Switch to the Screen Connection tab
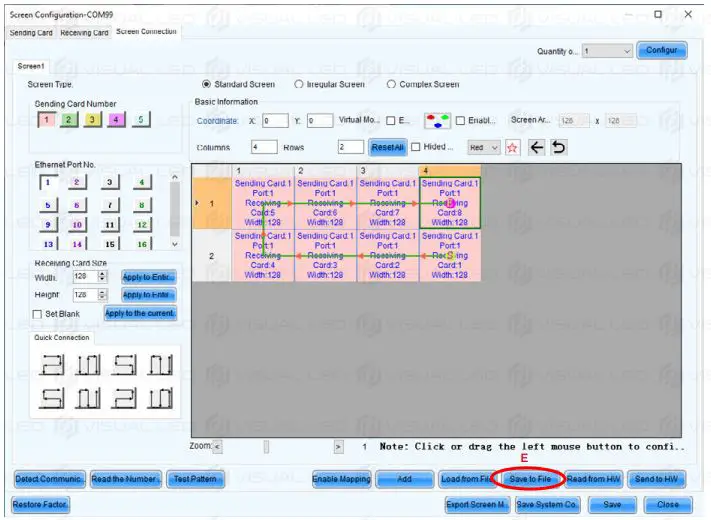This screenshot has width=711, height=520. pos(146,32)
